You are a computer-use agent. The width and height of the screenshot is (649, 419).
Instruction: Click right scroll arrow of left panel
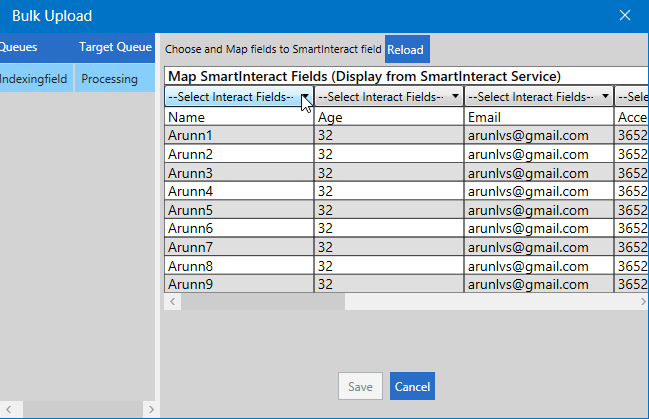(x=150, y=409)
